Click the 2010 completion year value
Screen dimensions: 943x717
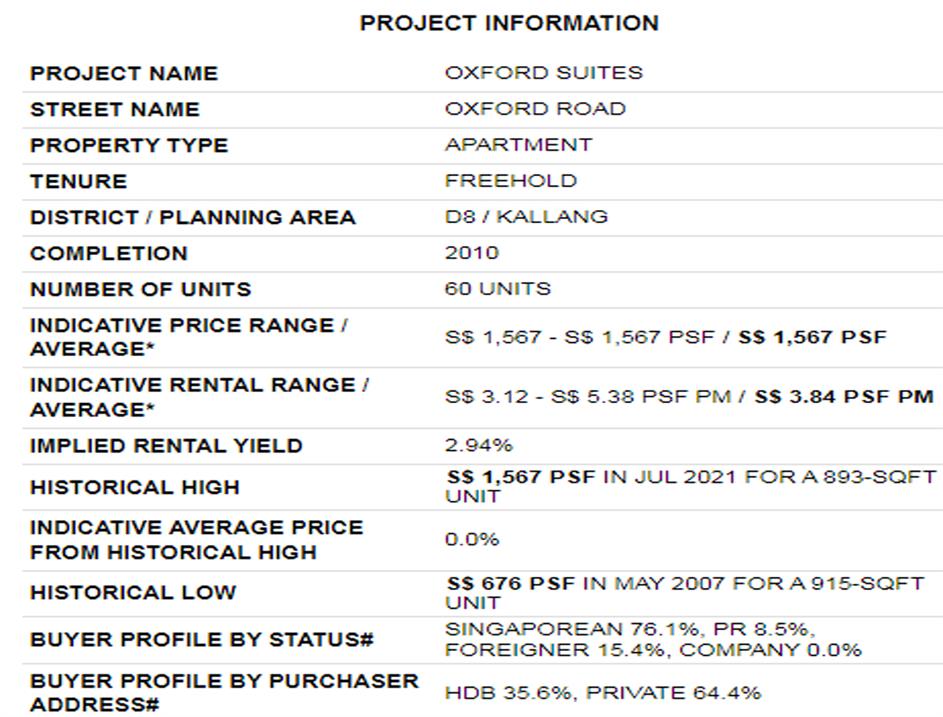(471, 253)
